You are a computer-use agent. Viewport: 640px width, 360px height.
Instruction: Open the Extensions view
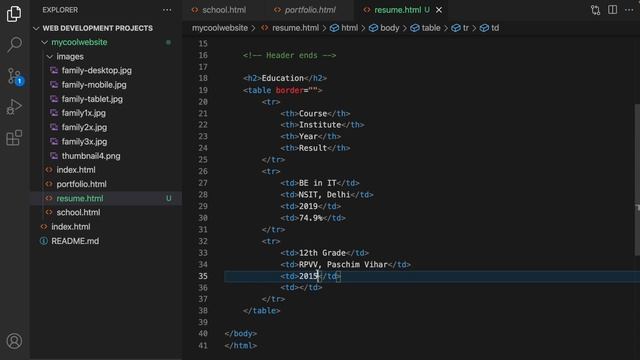click(x=14, y=138)
